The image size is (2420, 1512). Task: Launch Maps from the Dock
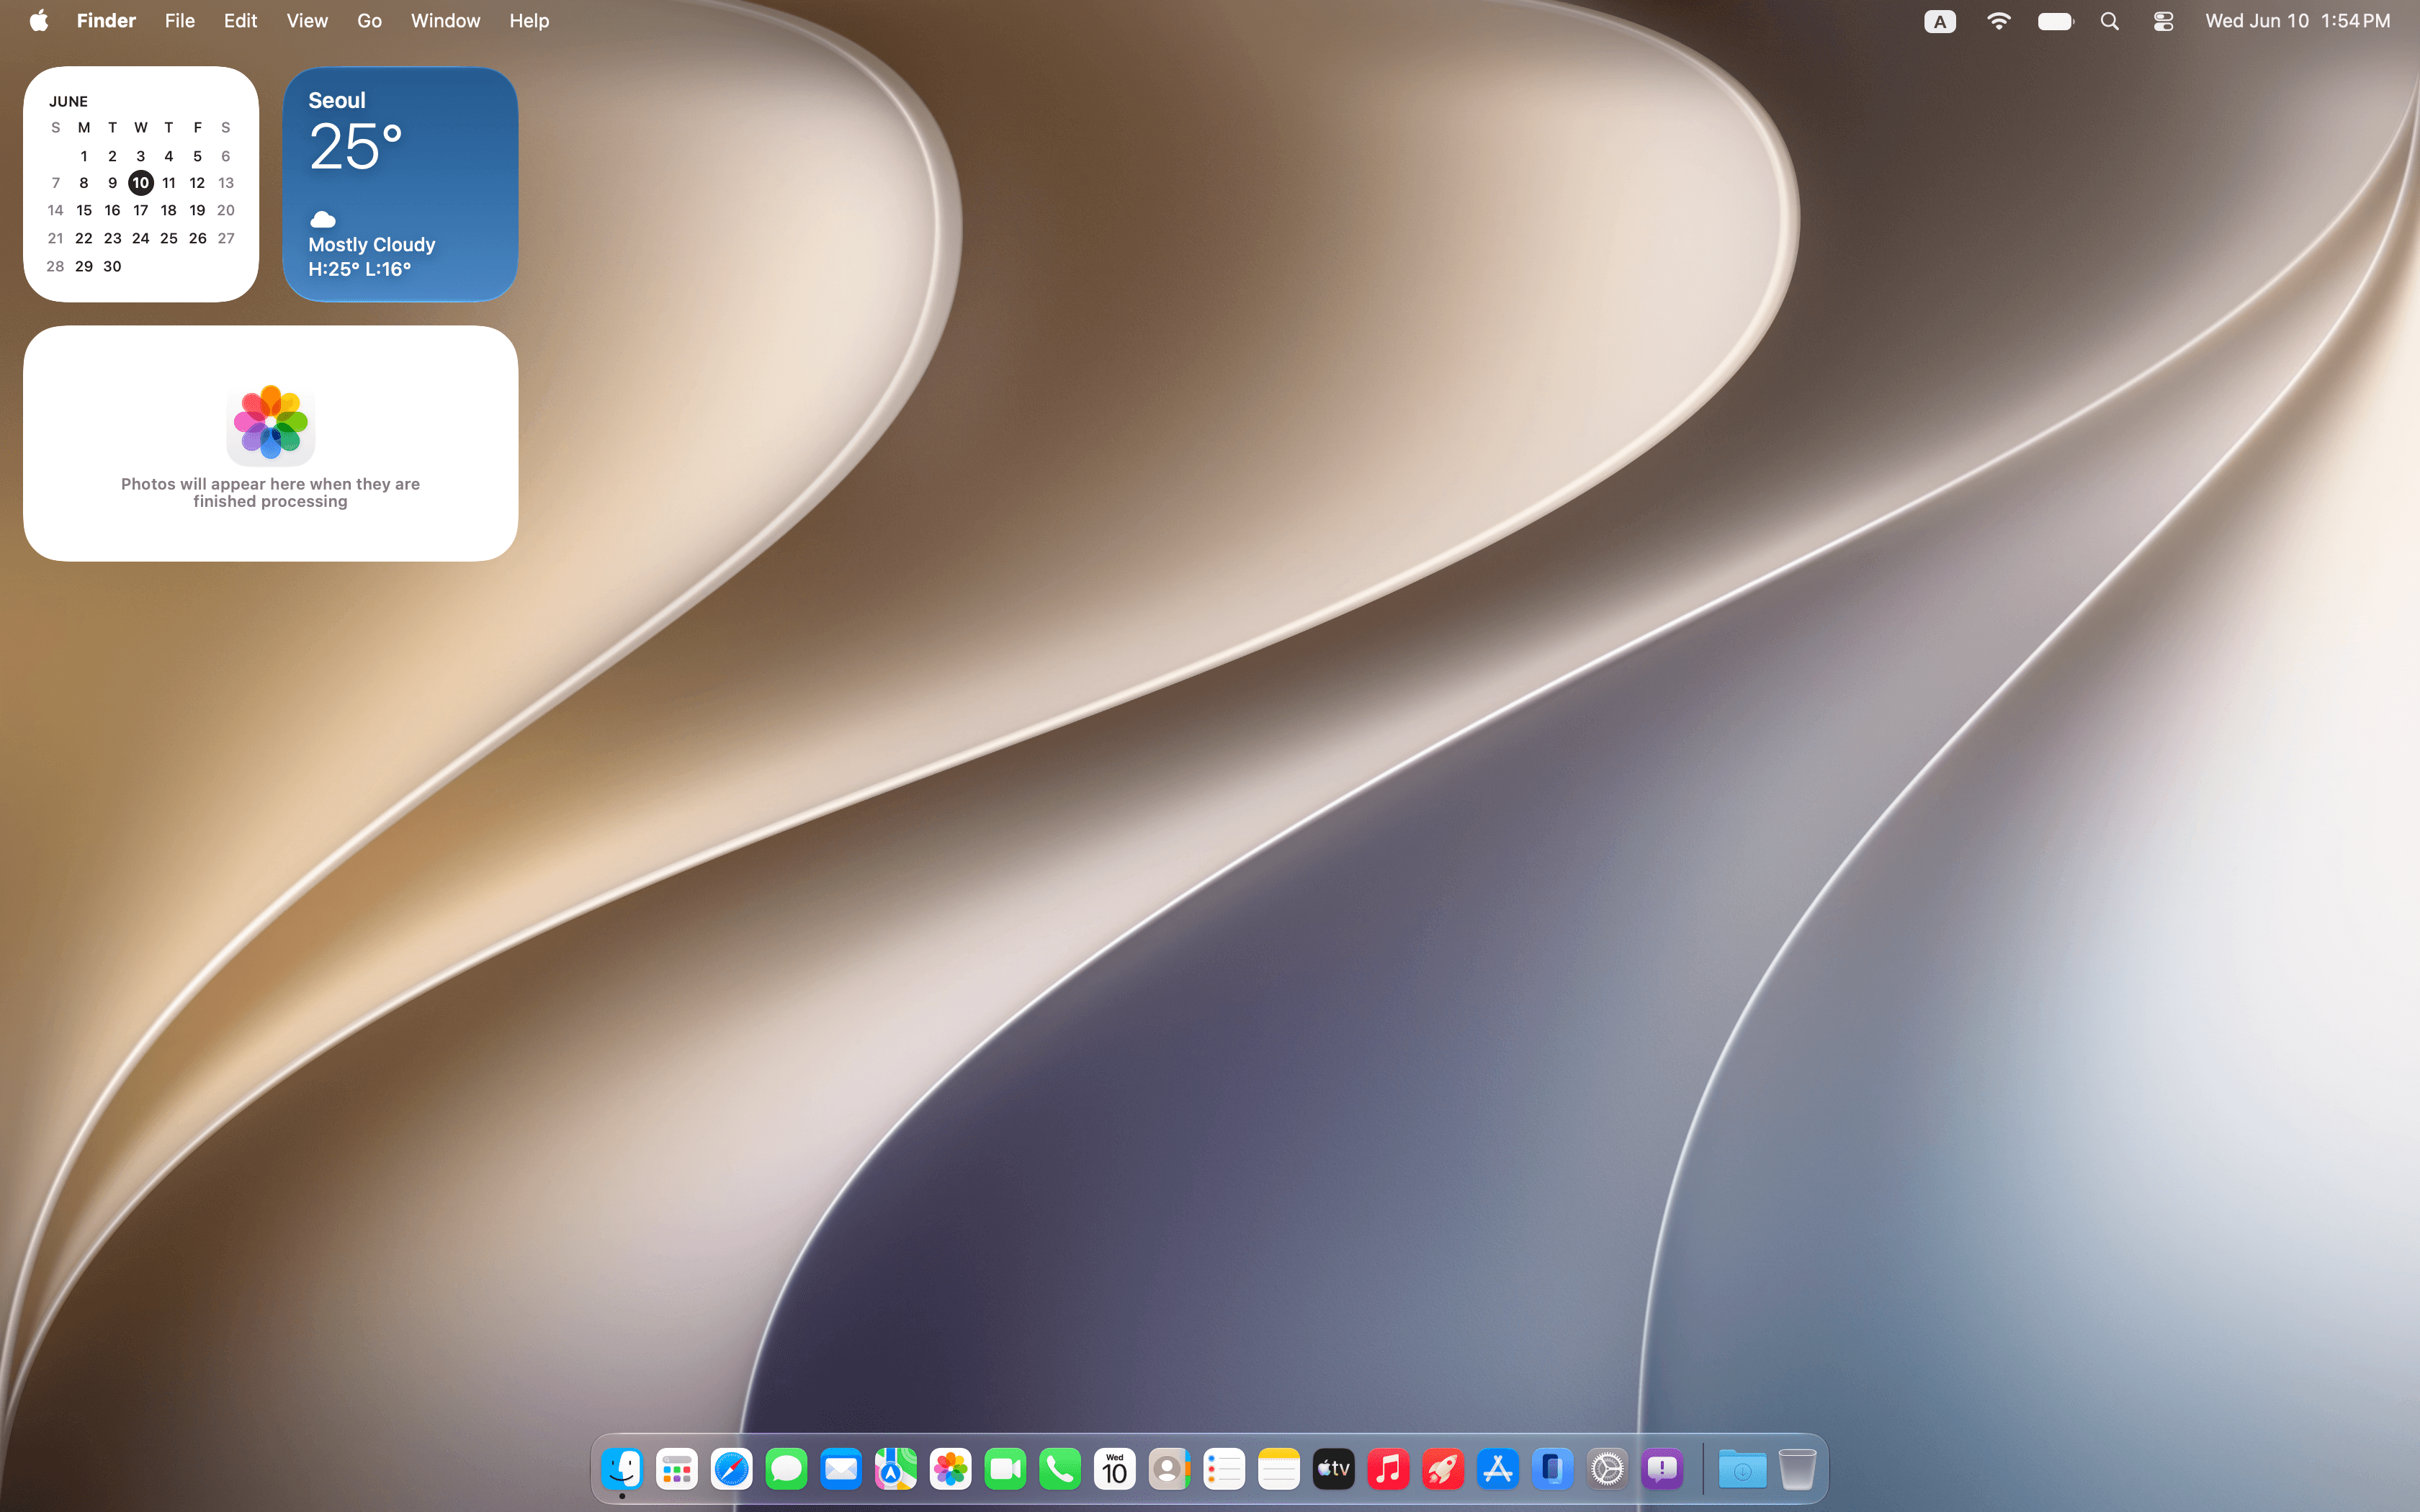(x=896, y=1468)
